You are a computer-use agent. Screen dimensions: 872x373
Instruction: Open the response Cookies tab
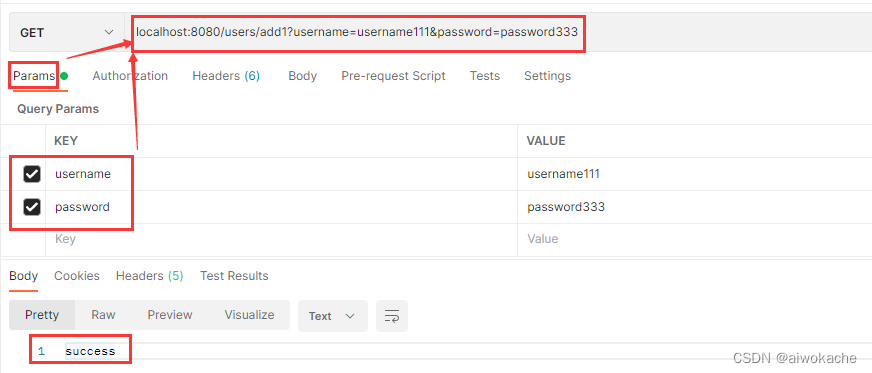(77, 276)
